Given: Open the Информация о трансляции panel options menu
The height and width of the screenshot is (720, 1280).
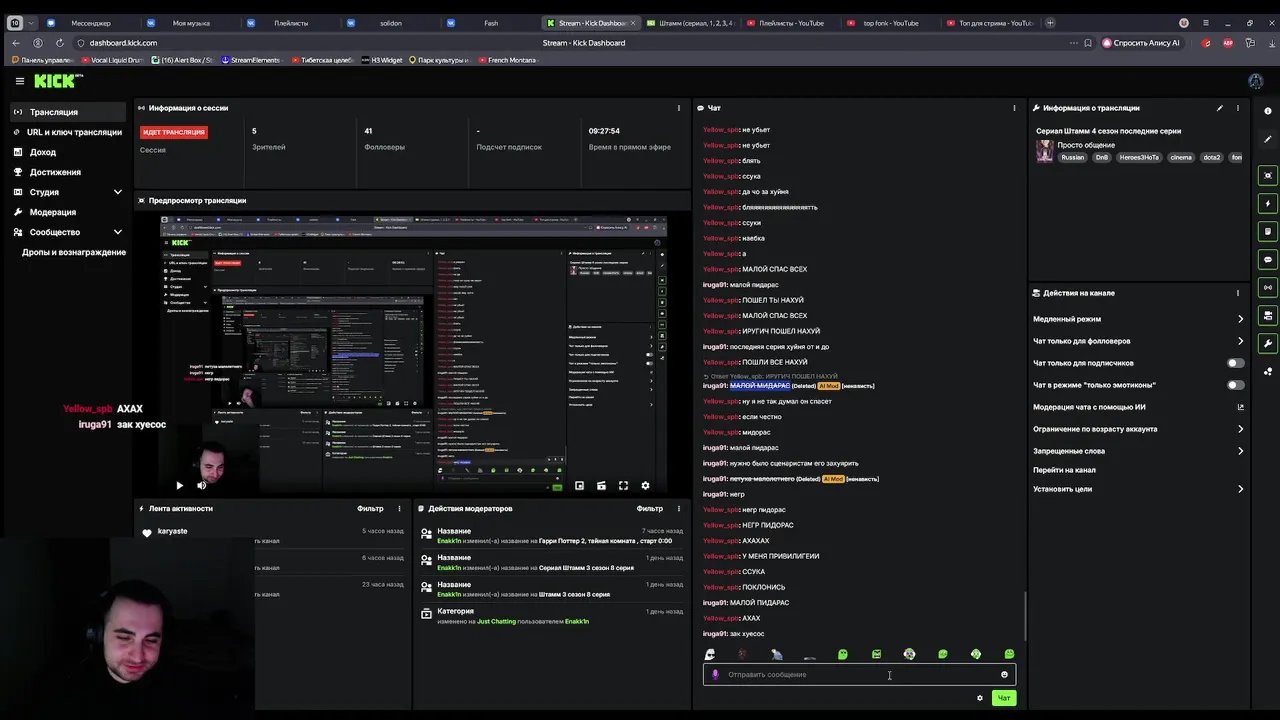Looking at the screenshot, I should tap(1238, 108).
